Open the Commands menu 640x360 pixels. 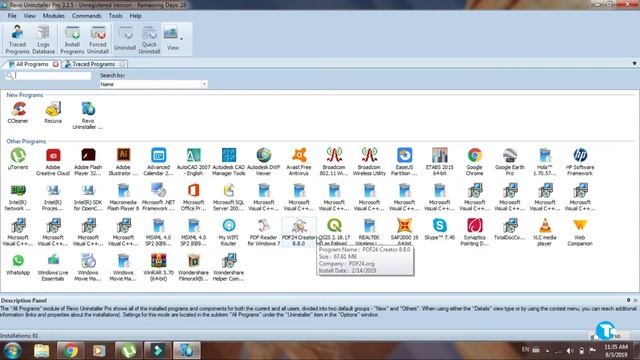point(86,16)
